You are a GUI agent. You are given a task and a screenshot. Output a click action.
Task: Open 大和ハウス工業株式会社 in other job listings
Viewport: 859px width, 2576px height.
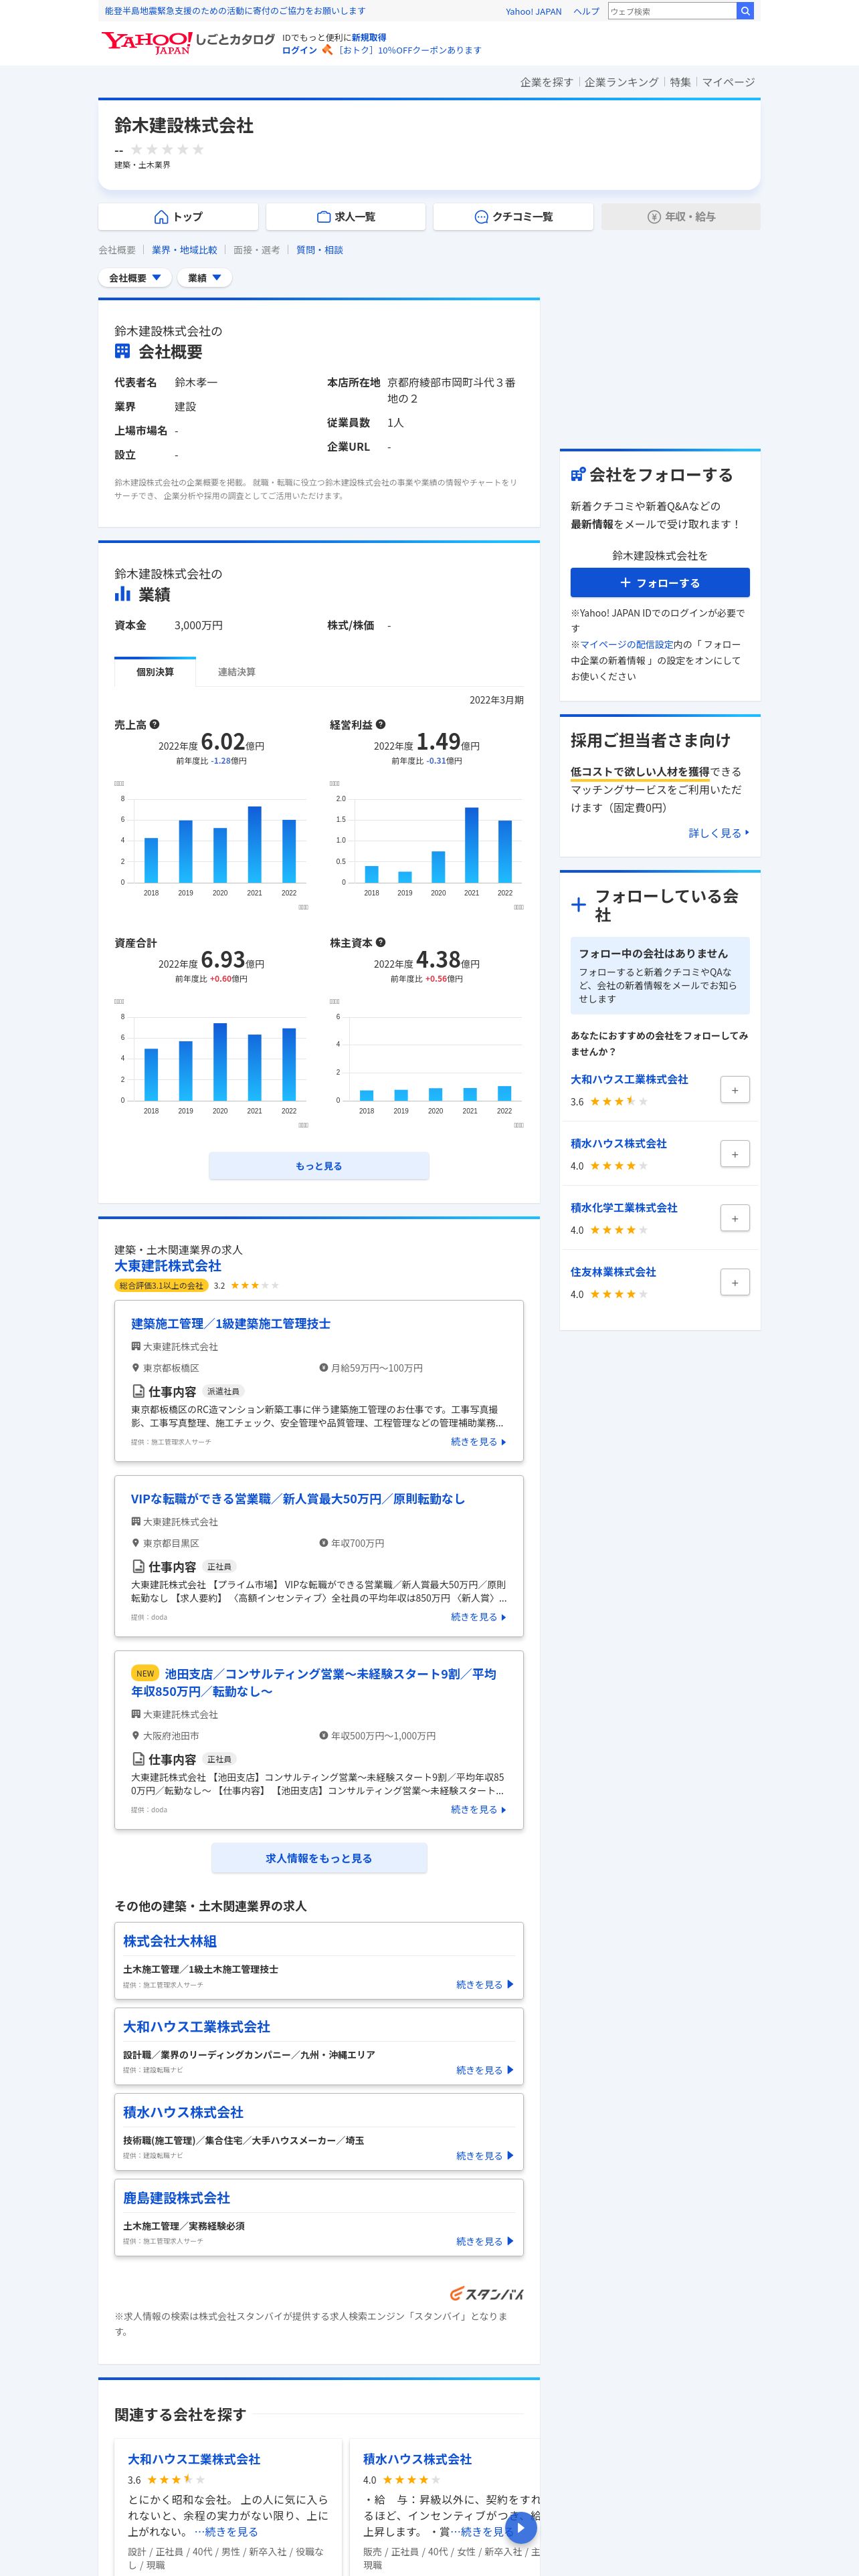tap(197, 2027)
